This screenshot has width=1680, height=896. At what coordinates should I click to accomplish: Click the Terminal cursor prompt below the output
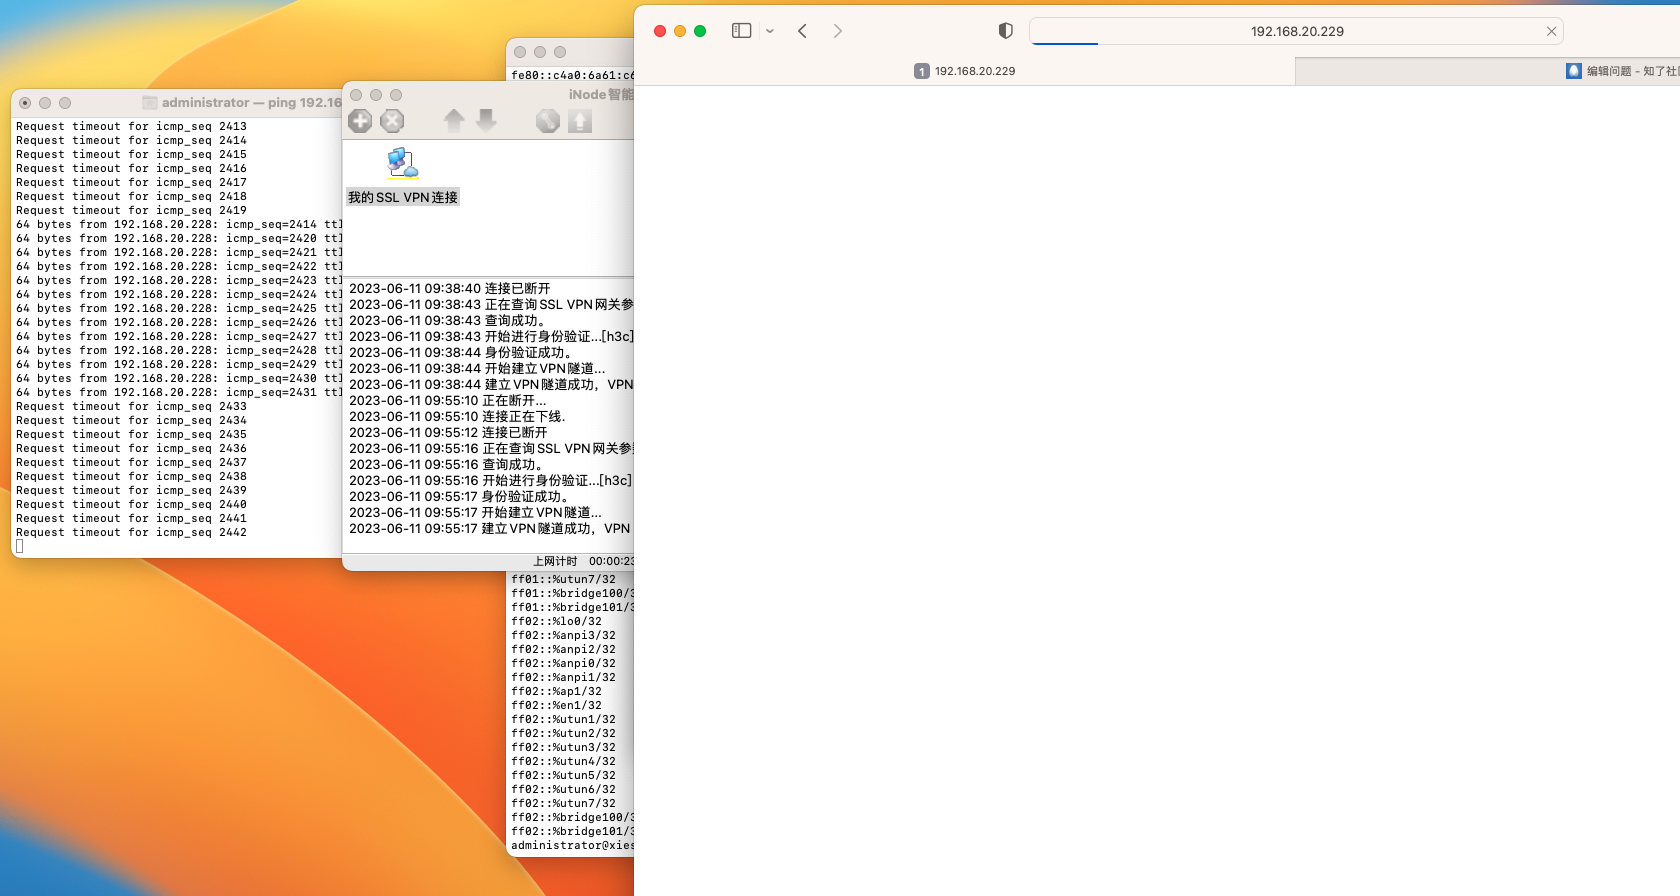(x=19, y=546)
